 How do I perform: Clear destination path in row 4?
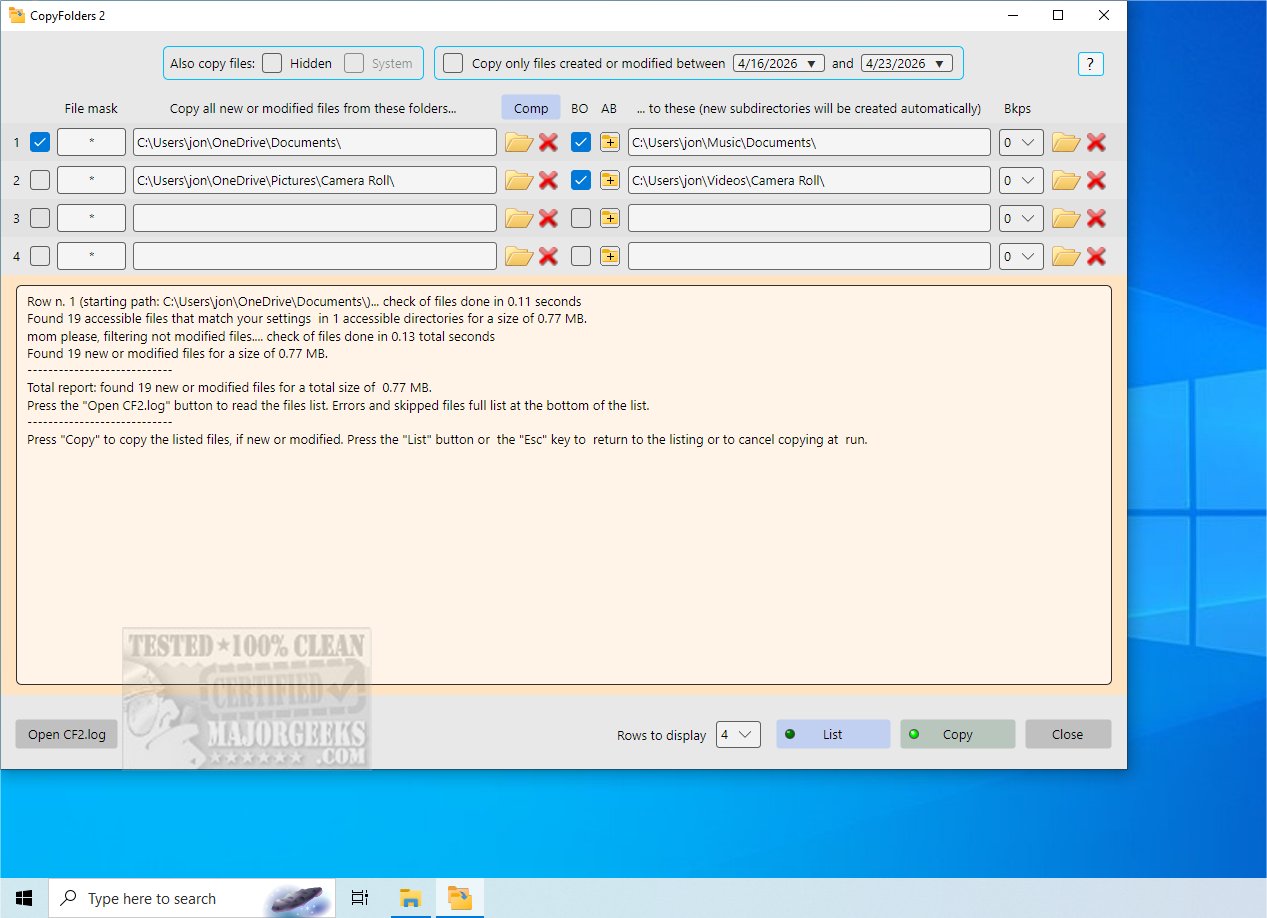point(1096,256)
